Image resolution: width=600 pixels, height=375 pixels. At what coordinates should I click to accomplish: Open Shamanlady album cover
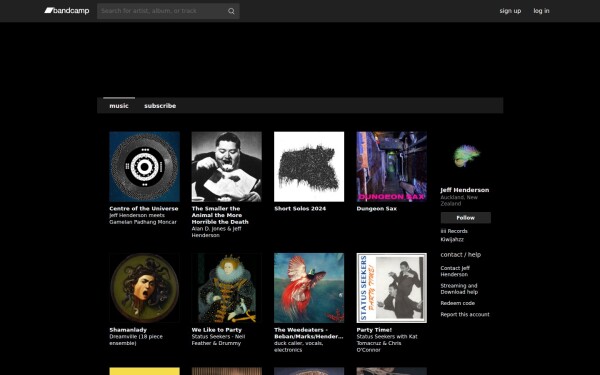(144, 288)
